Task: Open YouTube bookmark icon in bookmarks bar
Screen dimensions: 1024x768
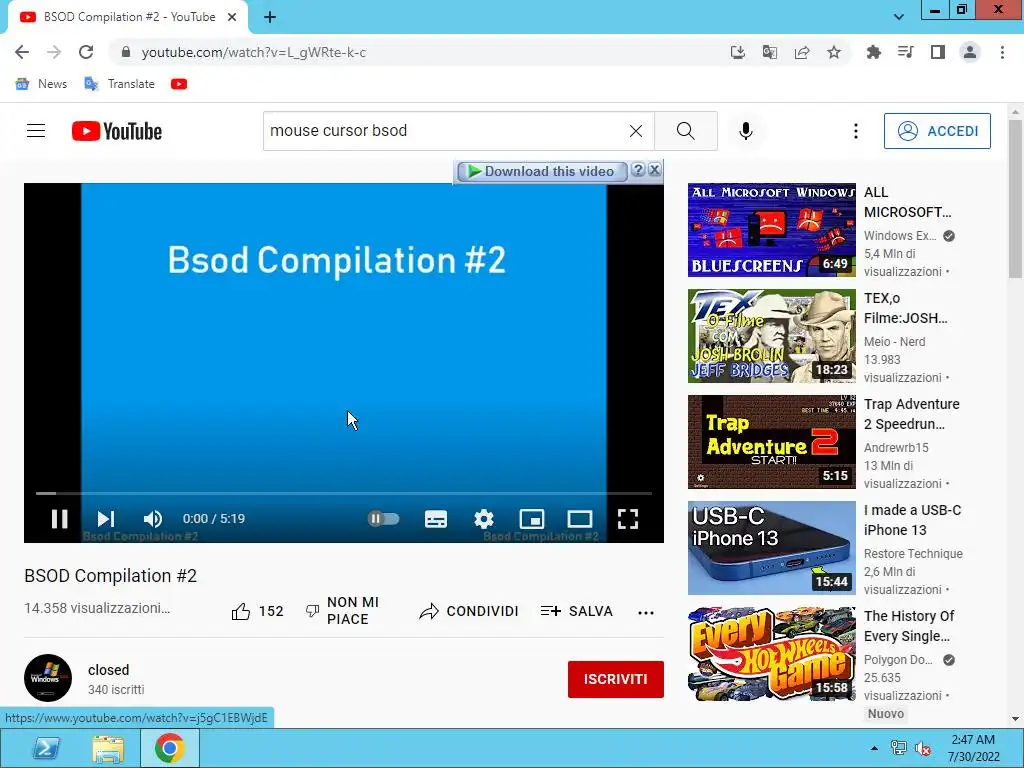Action: click(x=179, y=84)
